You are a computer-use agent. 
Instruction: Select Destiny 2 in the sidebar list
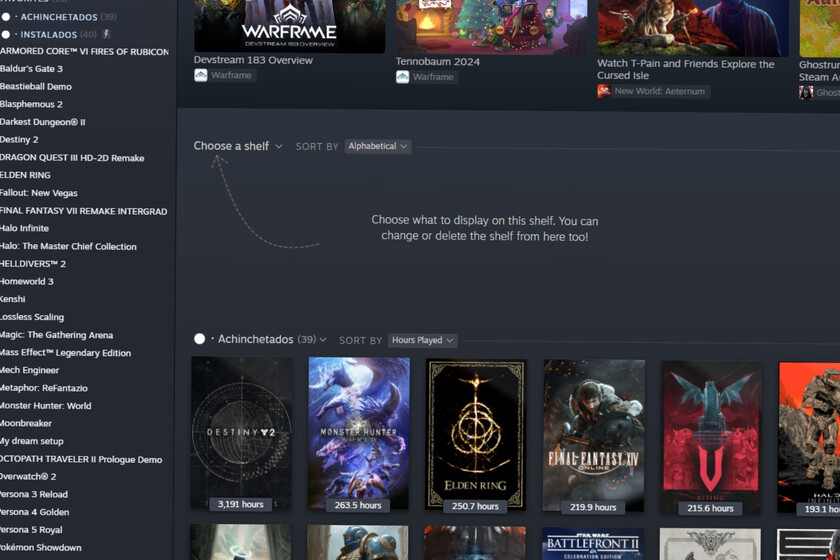pos(19,139)
